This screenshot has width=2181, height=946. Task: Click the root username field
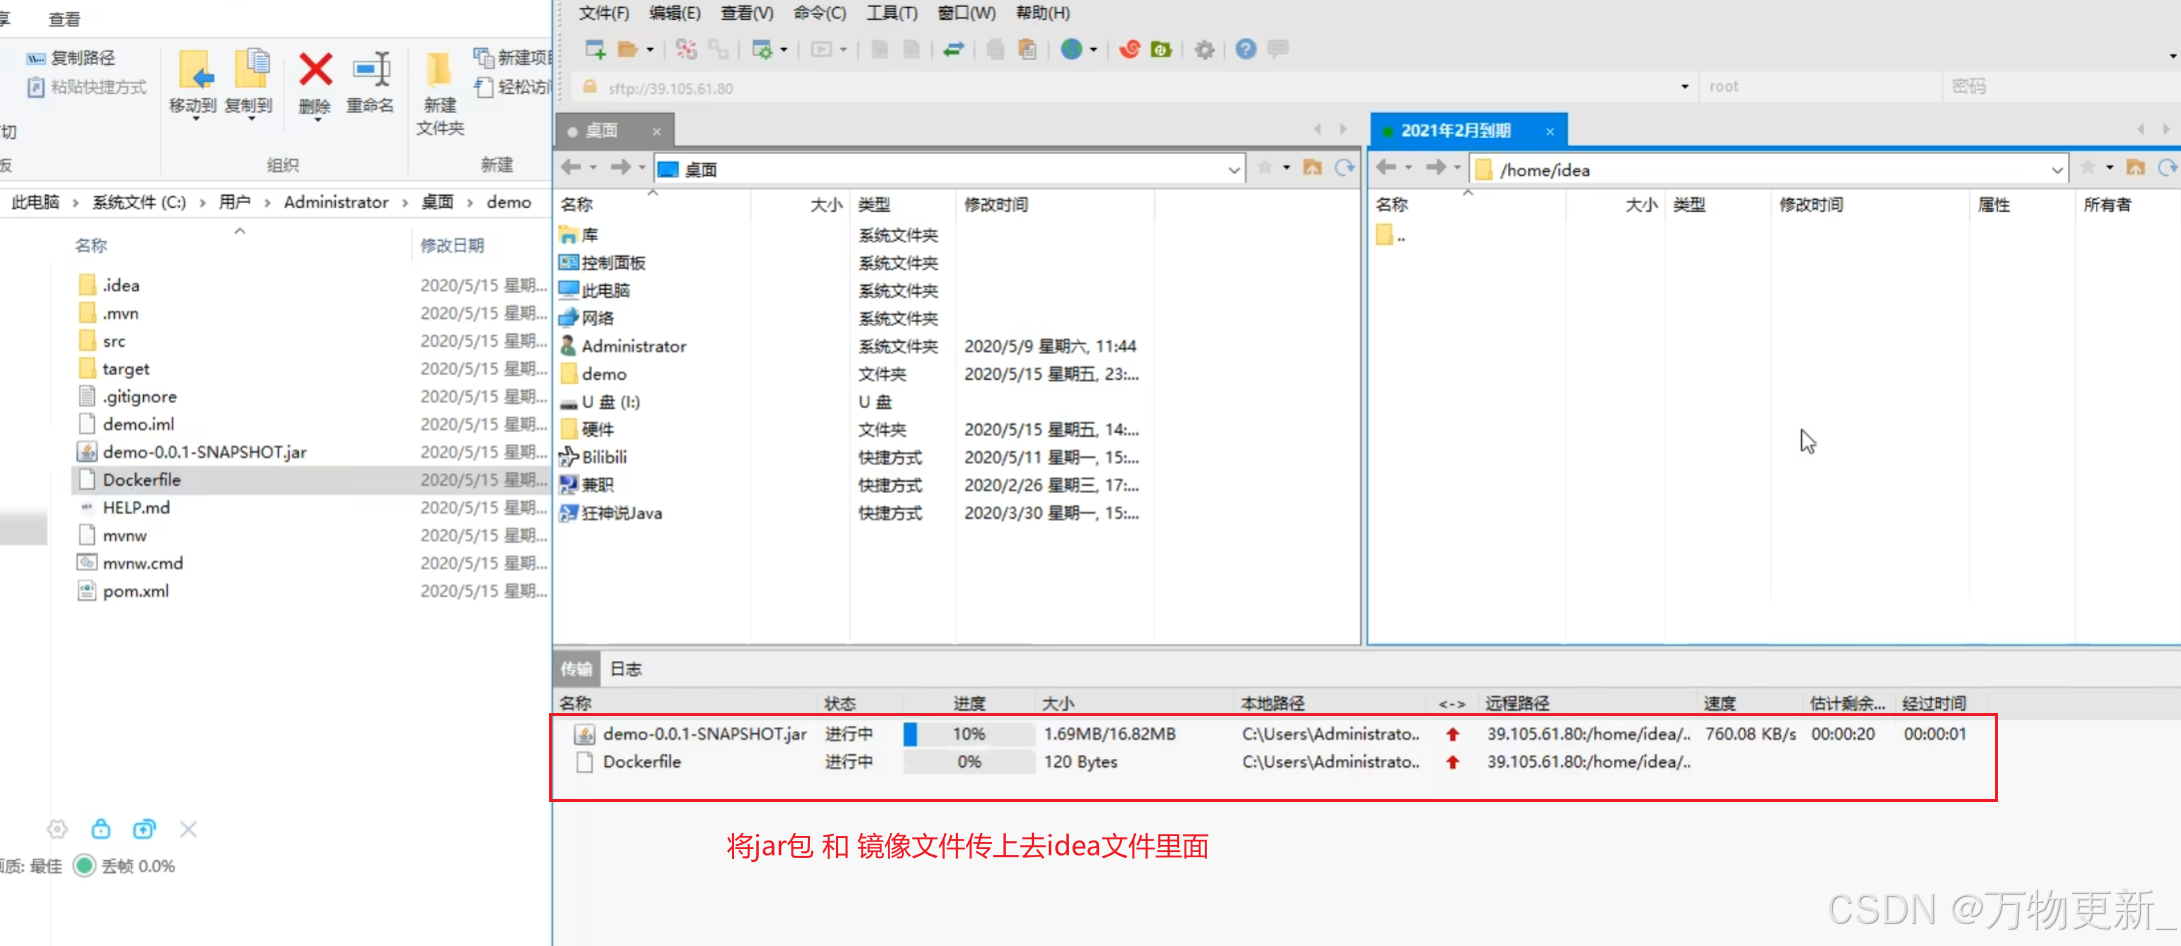1820,87
